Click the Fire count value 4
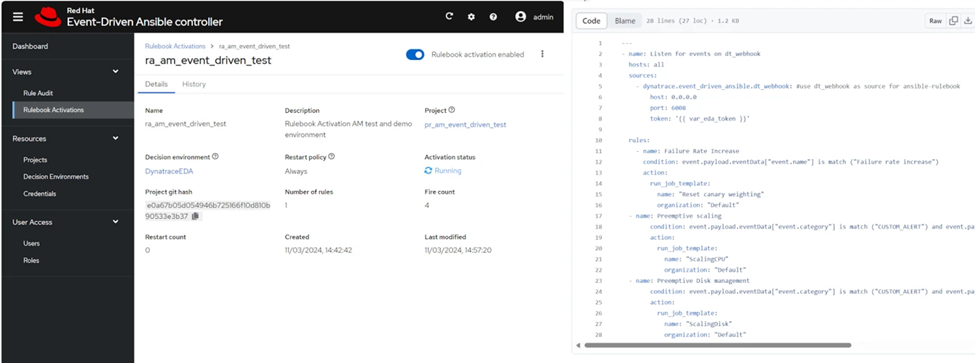Viewport: 975px width, 363px height. (x=427, y=204)
